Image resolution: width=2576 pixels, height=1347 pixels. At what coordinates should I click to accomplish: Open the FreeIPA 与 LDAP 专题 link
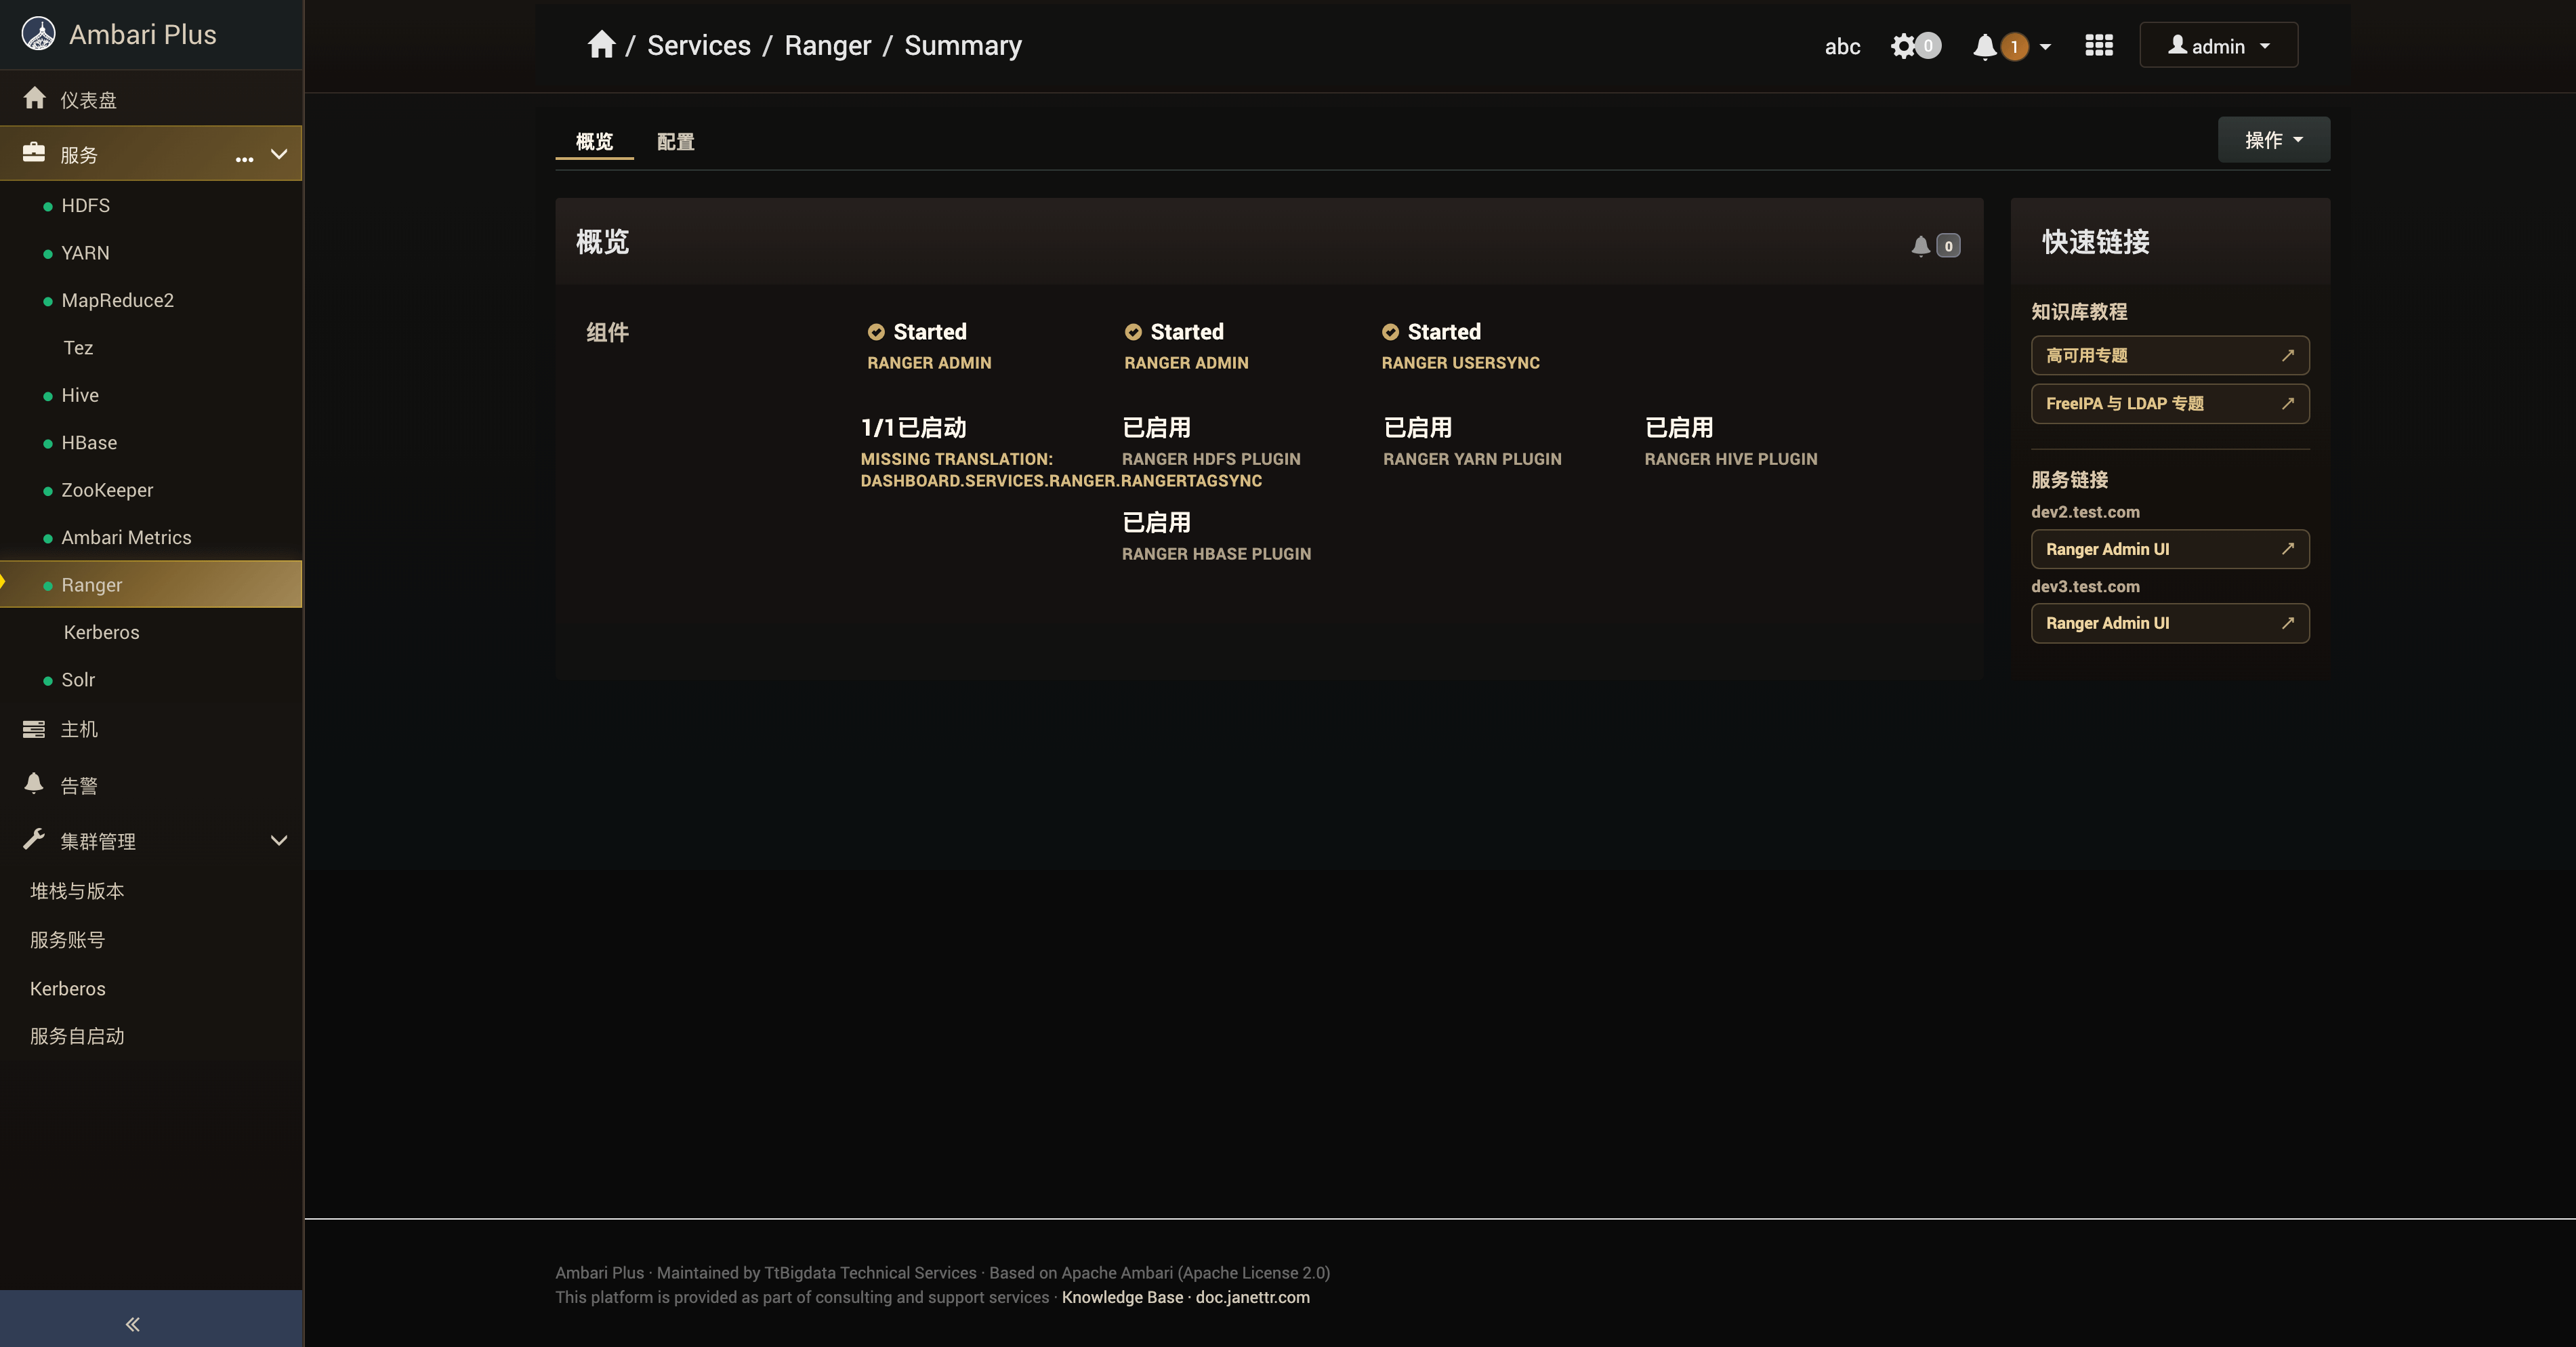[x=2169, y=404]
